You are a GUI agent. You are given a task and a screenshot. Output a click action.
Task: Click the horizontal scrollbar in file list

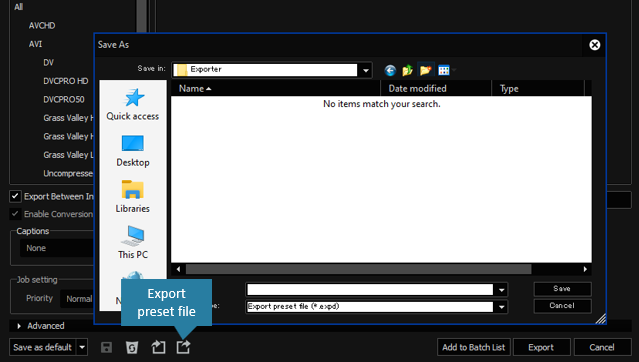359,269
